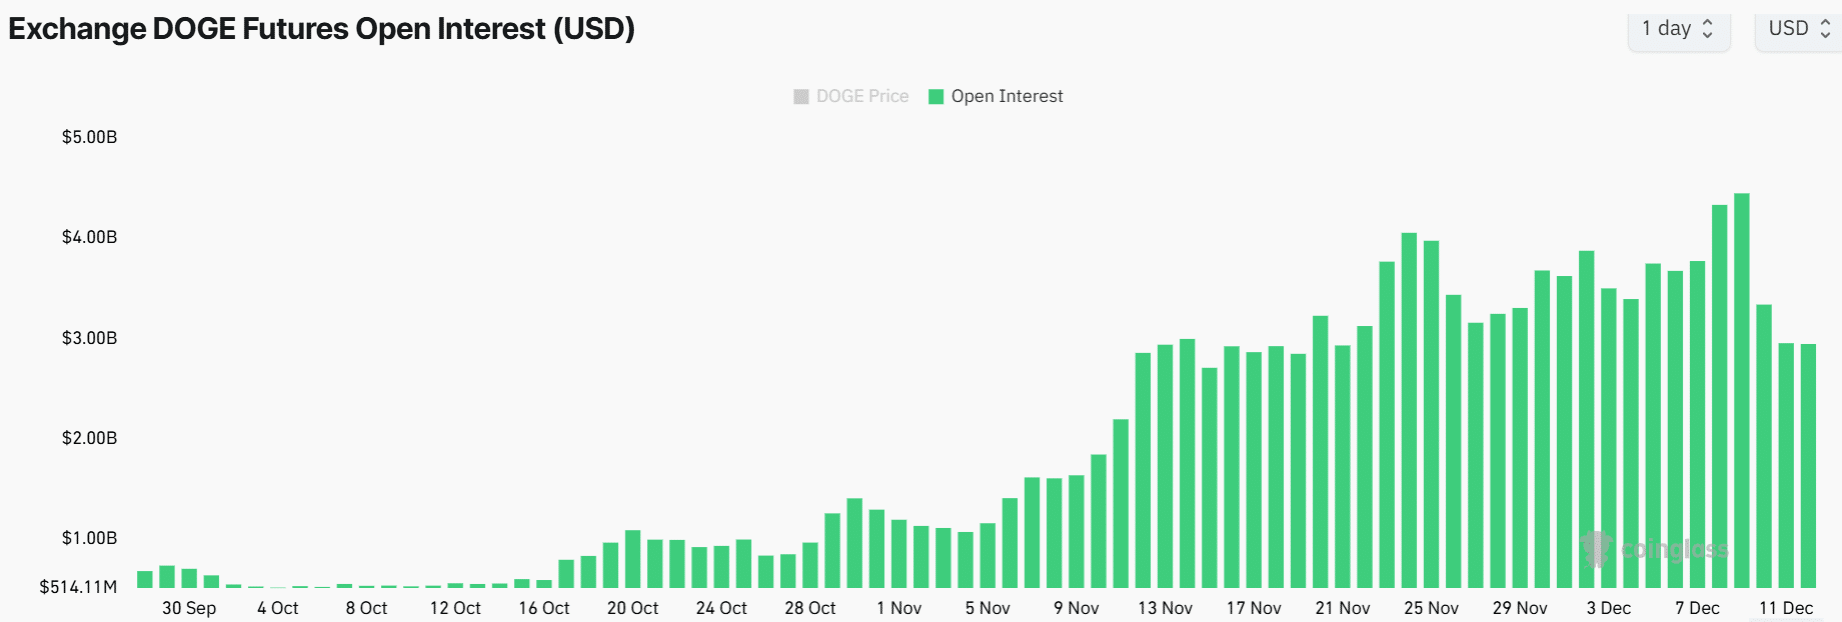Click the up-down chevron beside 1 day
This screenshot has width=1842, height=622.
(1708, 29)
